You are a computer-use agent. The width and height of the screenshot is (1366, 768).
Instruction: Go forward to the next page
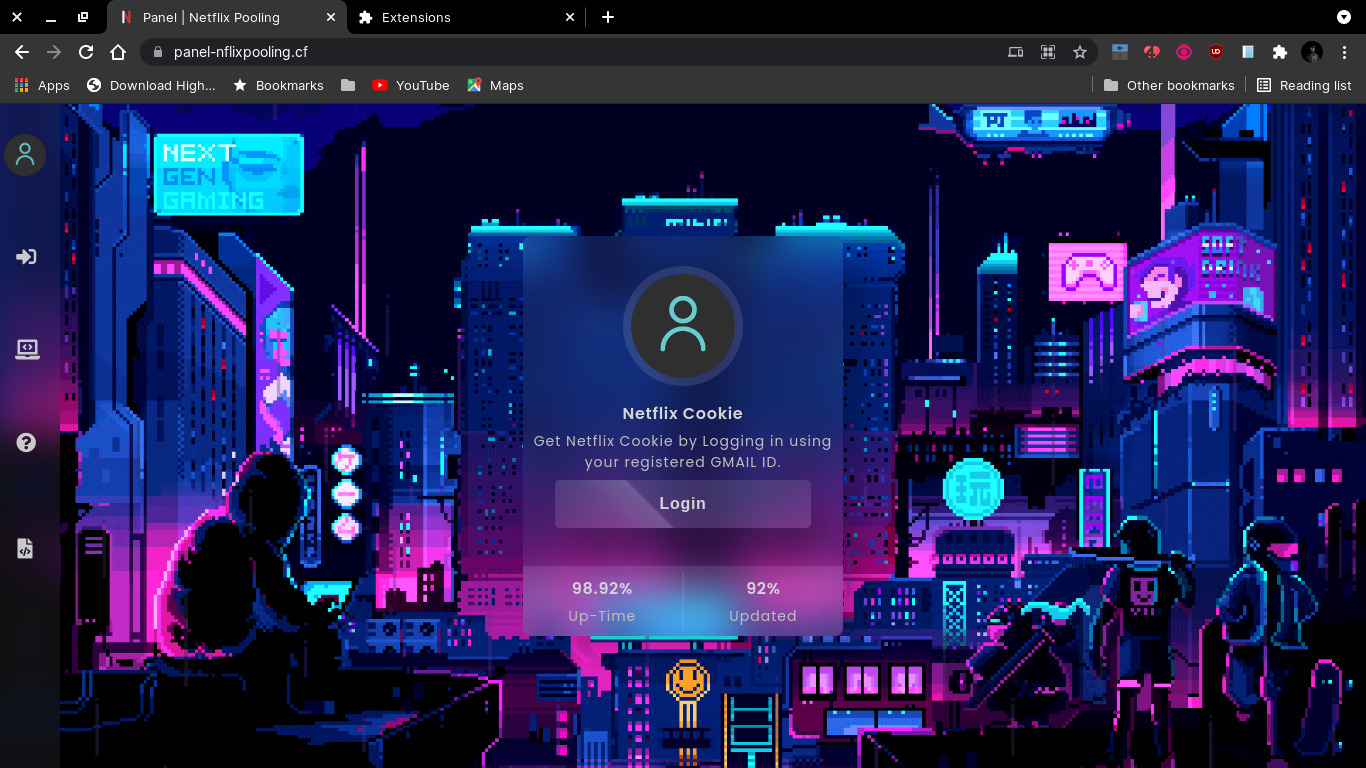point(54,52)
